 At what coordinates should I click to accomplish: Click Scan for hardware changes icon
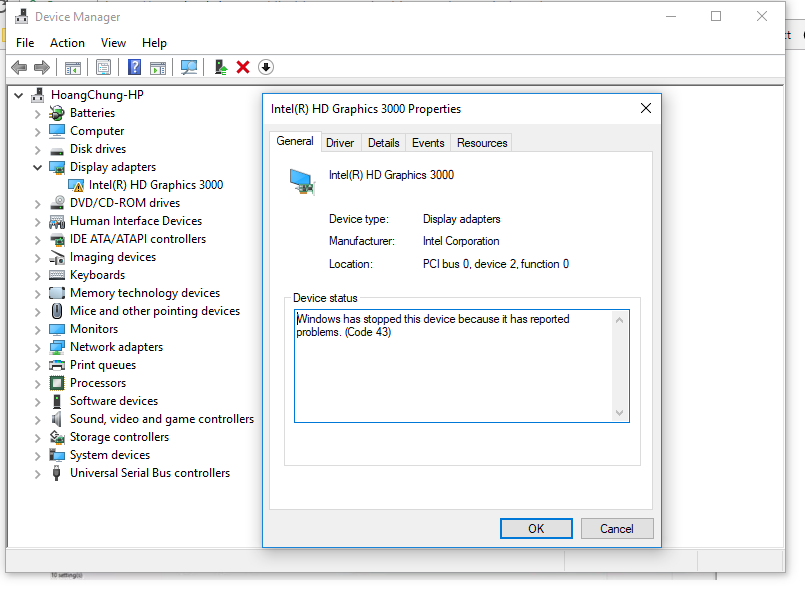pyautogui.click(x=189, y=67)
